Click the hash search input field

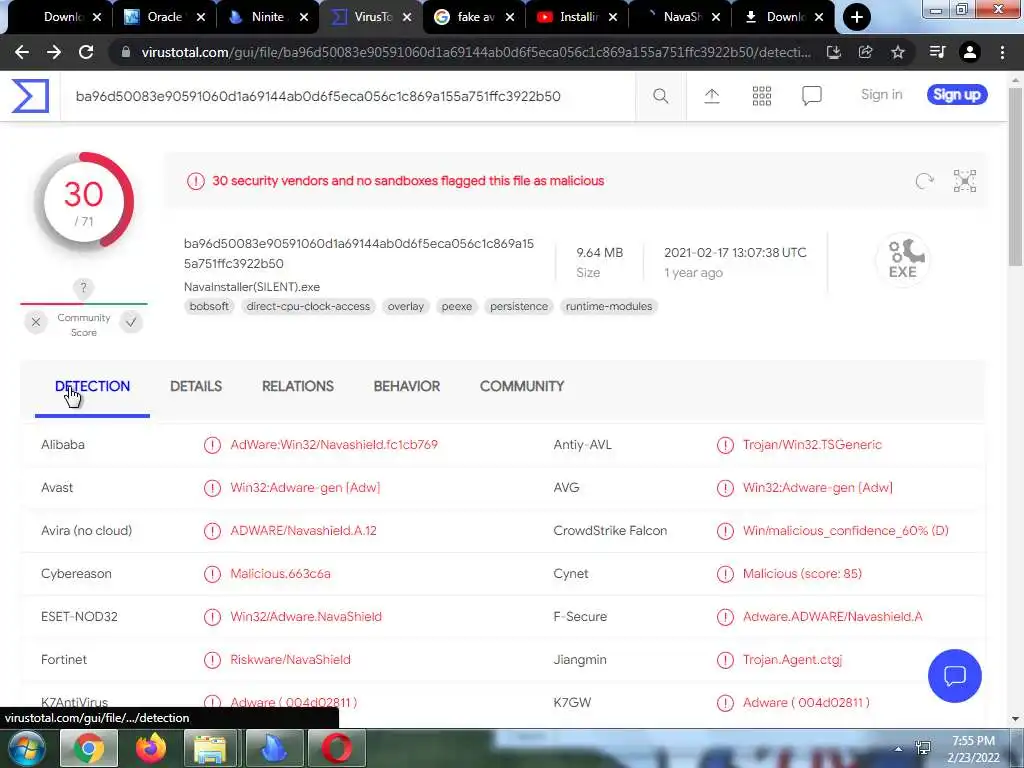point(347,96)
